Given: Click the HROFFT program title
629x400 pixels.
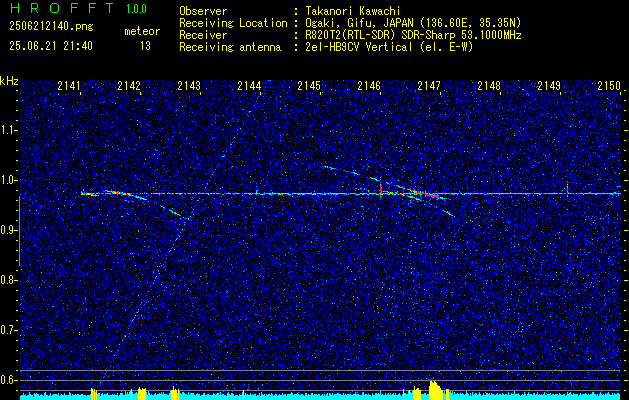Looking at the screenshot, I should [x=62, y=8].
